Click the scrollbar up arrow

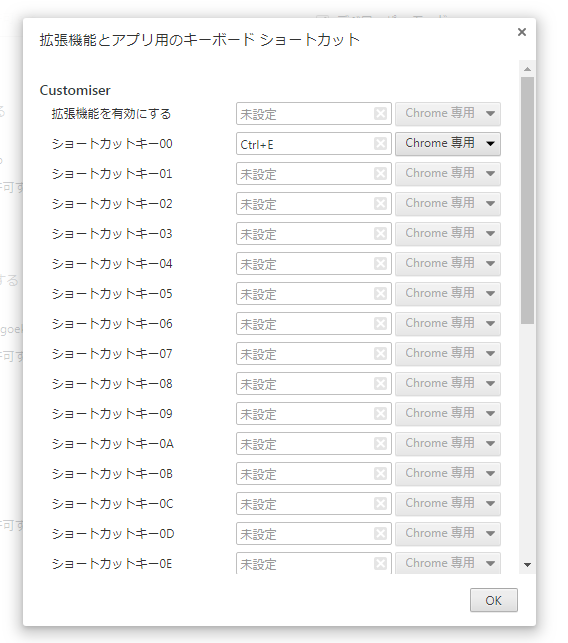[527, 69]
